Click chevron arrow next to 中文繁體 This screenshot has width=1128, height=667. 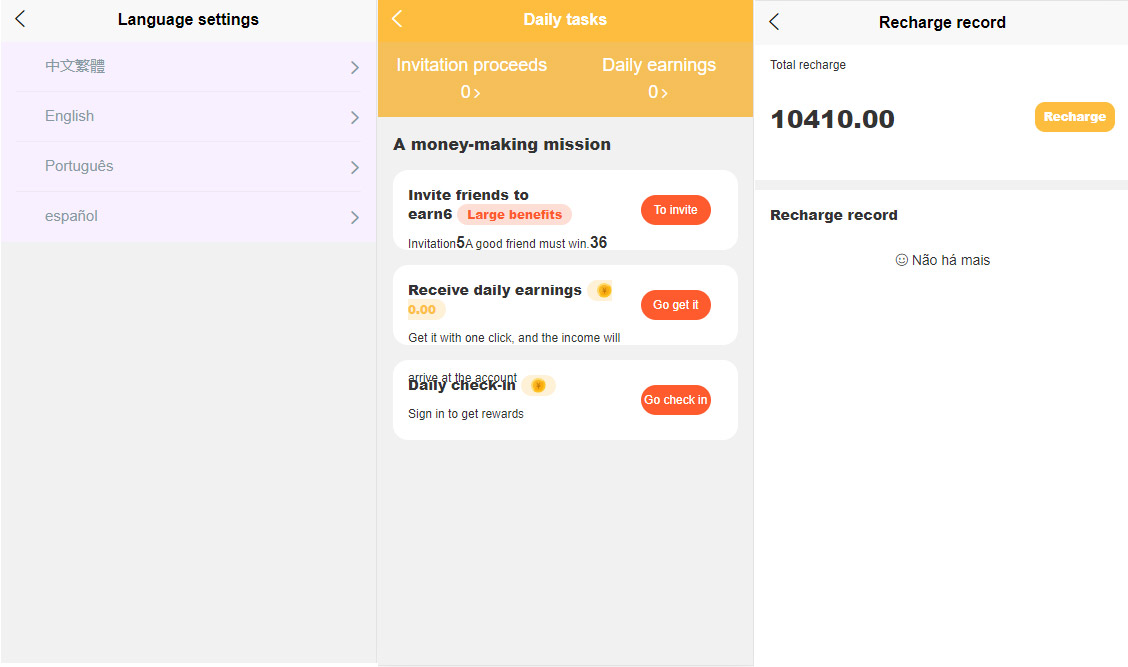coord(354,68)
